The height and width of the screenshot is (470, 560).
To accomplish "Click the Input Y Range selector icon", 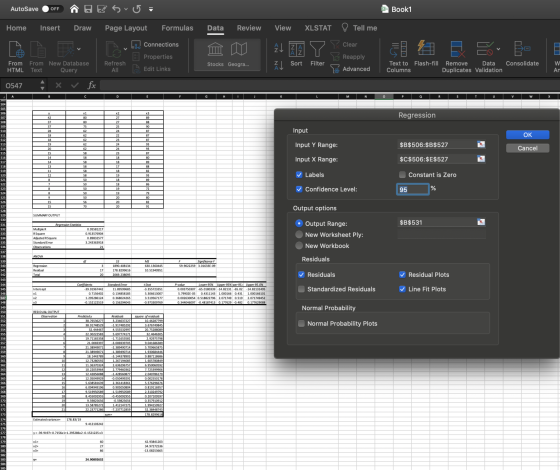I will point(481,144).
